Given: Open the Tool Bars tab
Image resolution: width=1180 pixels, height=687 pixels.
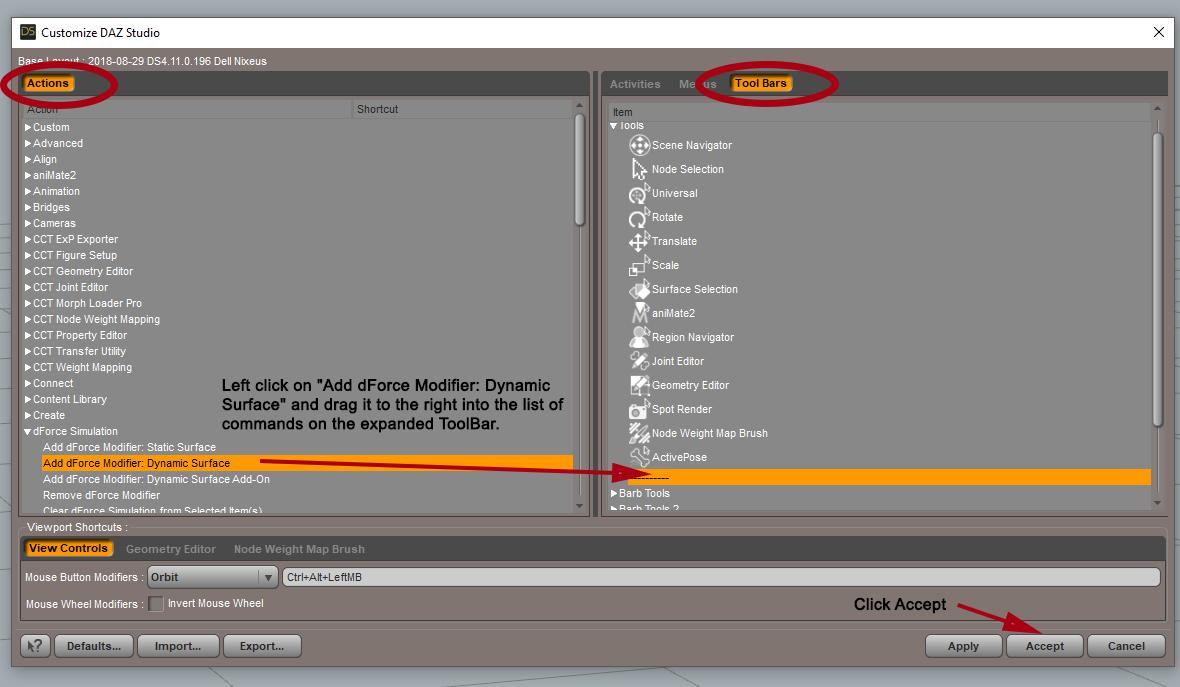Looking at the screenshot, I should point(761,84).
